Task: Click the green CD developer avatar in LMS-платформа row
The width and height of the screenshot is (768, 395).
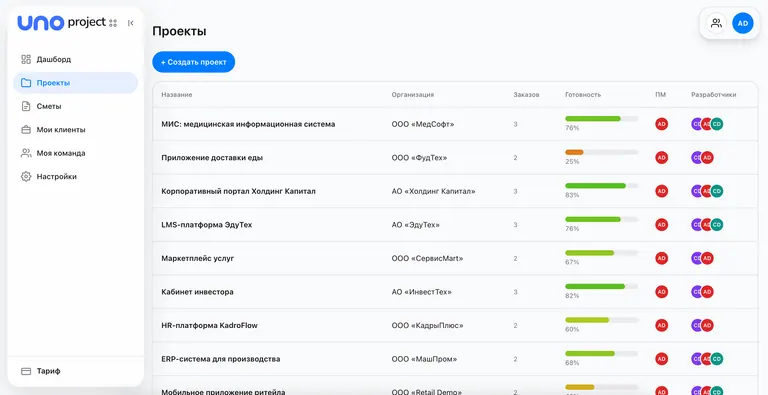Action: click(717, 224)
